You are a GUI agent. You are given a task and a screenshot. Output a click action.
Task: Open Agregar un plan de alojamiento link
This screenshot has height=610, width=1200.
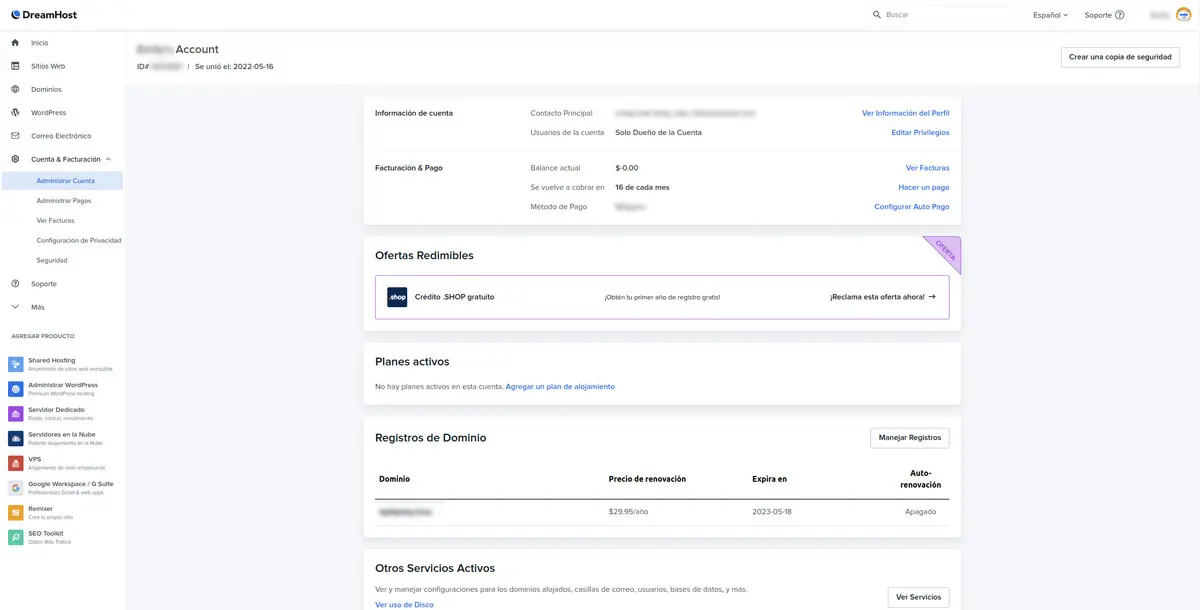click(x=560, y=387)
